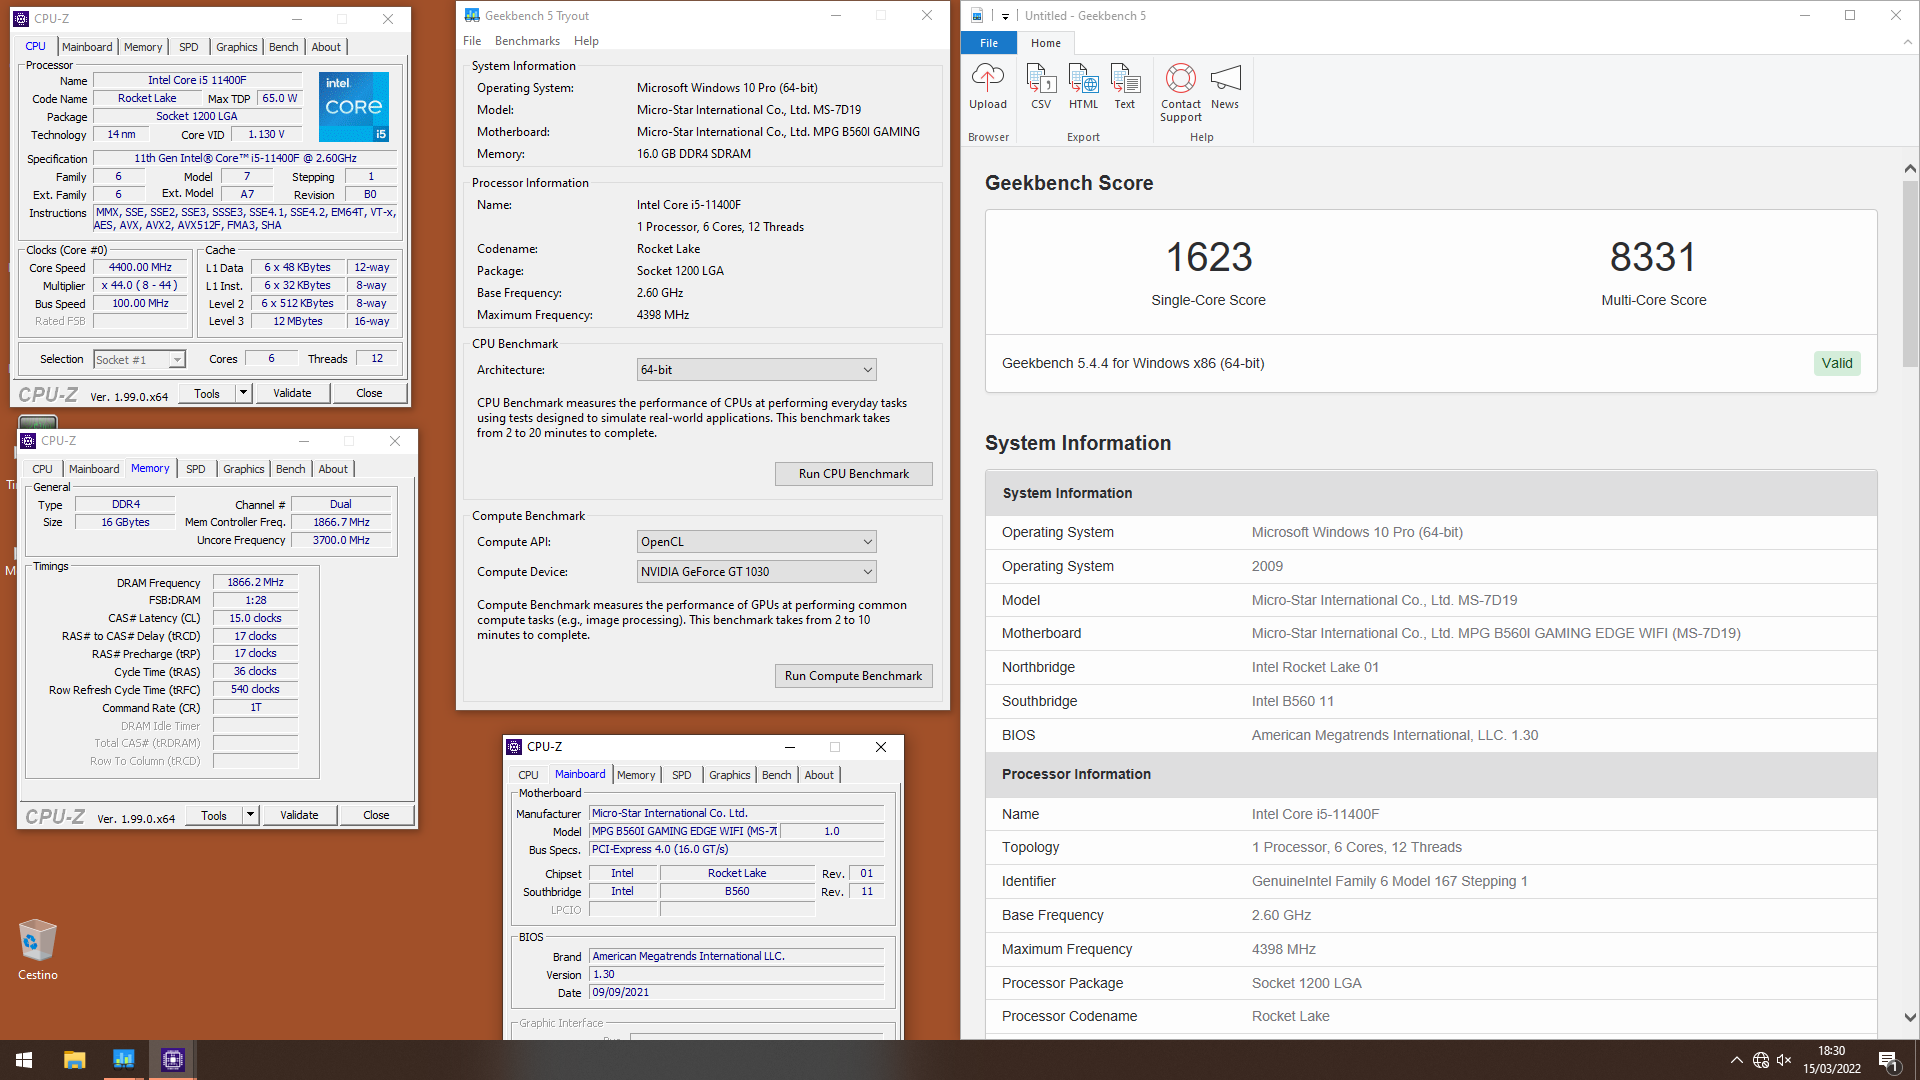Collapse the Geekbench ribbon chevron
1920x1080 pixels.
tap(1908, 43)
